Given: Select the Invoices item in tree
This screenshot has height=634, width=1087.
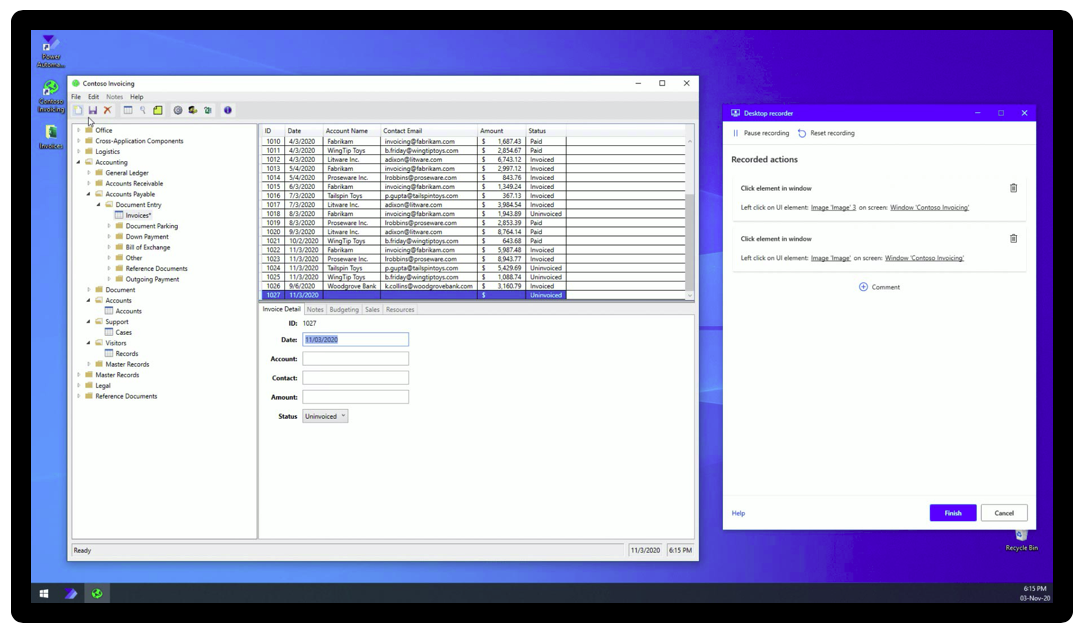Looking at the screenshot, I should pyautogui.click(x=138, y=215).
